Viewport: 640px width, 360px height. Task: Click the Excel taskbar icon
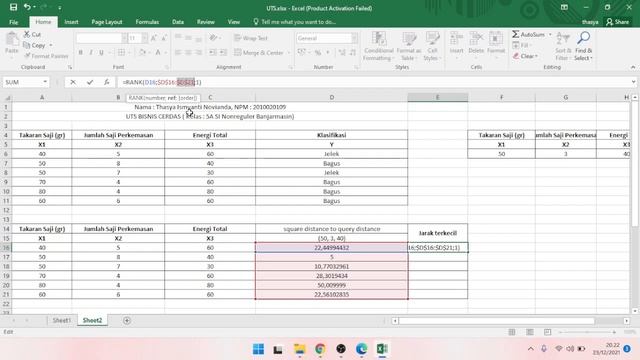pyautogui.click(x=382, y=349)
